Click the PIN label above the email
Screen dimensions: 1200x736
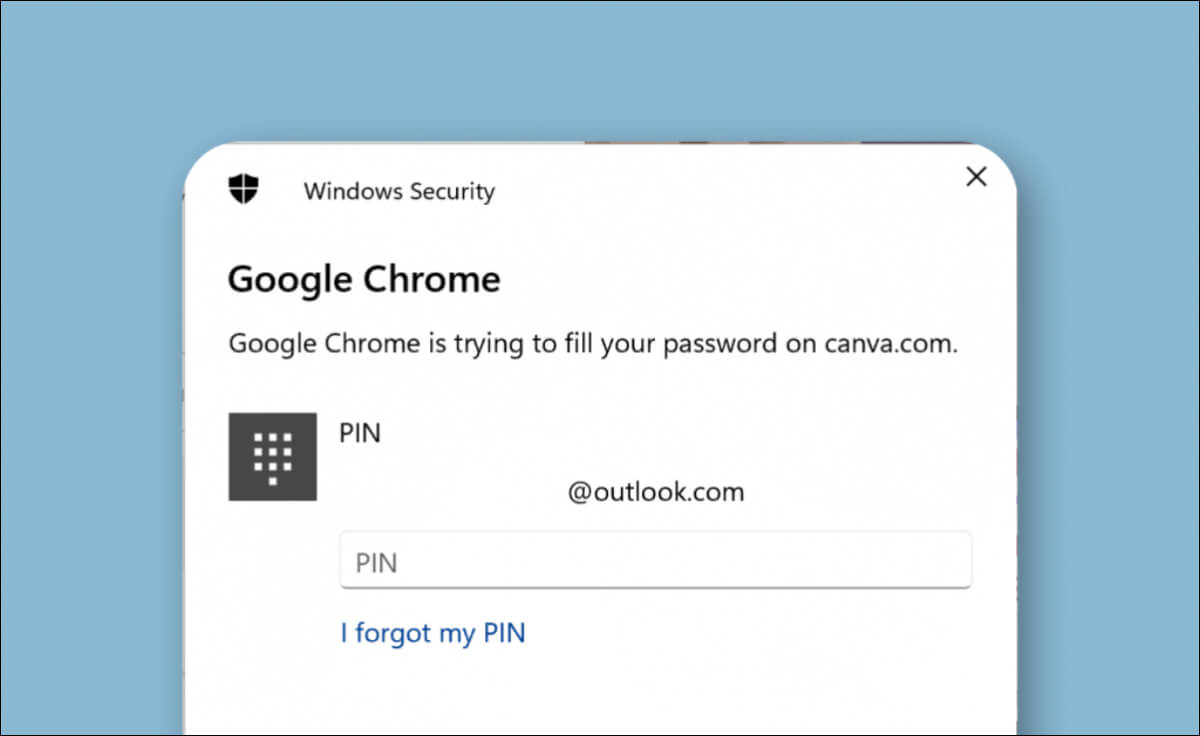click(360, 435)
